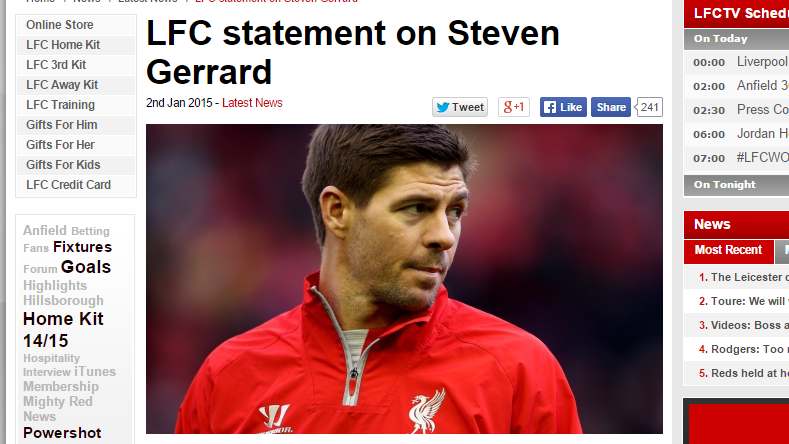The height and width of the screenshot is (444, 789).
Task: Click the Goals tag in tag cloud
Action: (x=86, y=267)
